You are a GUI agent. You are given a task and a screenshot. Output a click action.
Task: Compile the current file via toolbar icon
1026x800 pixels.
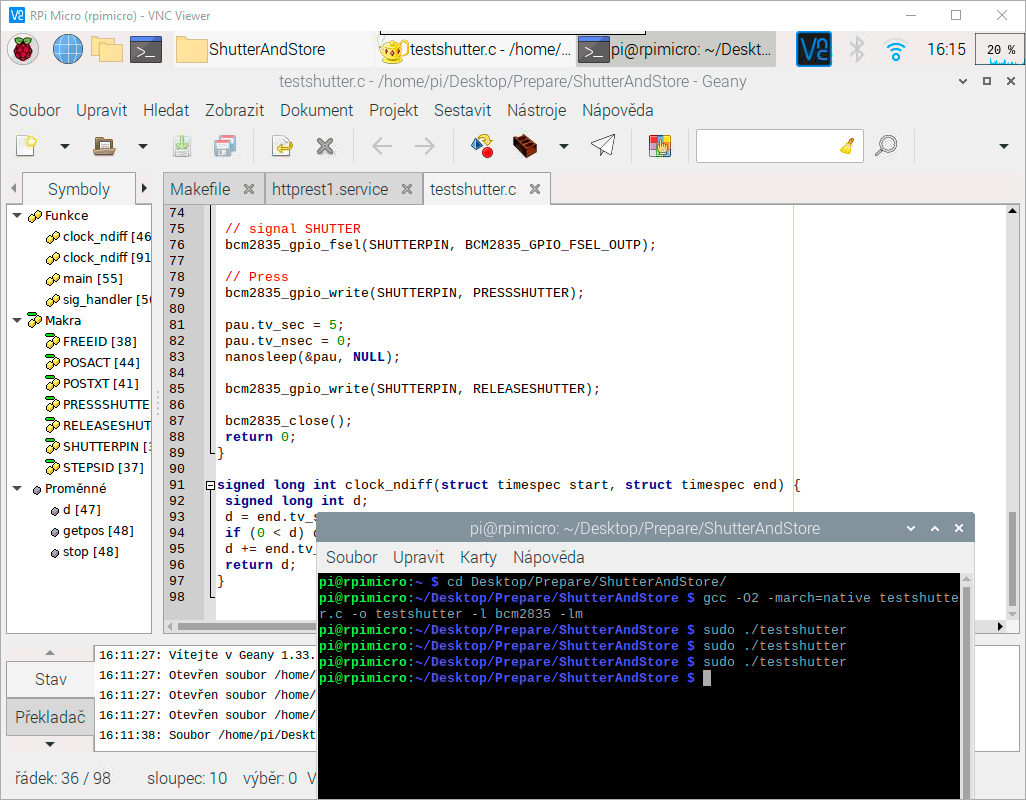pos(482,146)
